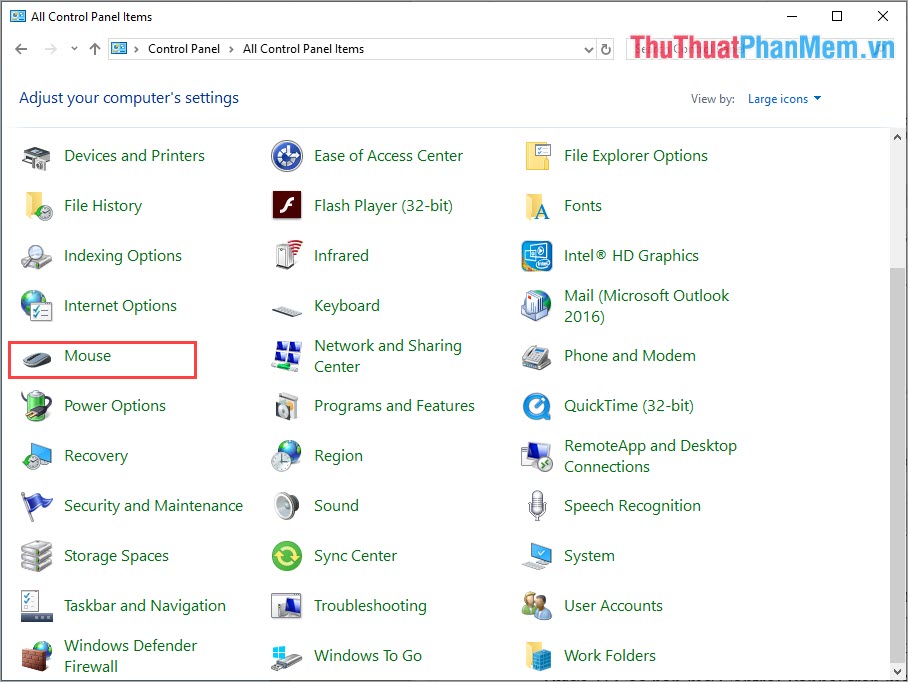
Task: Click the QuickTime (32-bit) icon
Action: (537, 406)
